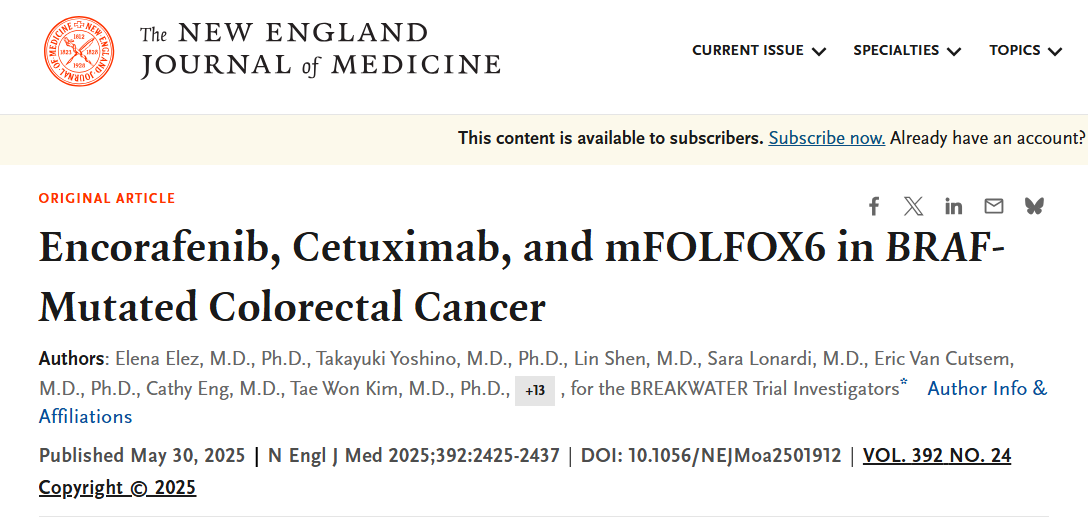
Task: Open the Topics menu
Action: click(x=1026, y=51)
